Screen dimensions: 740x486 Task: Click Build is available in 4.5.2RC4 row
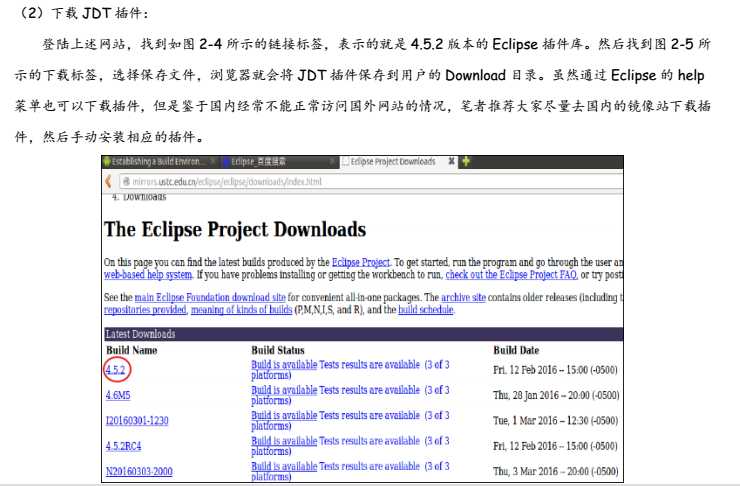(284, 441)
